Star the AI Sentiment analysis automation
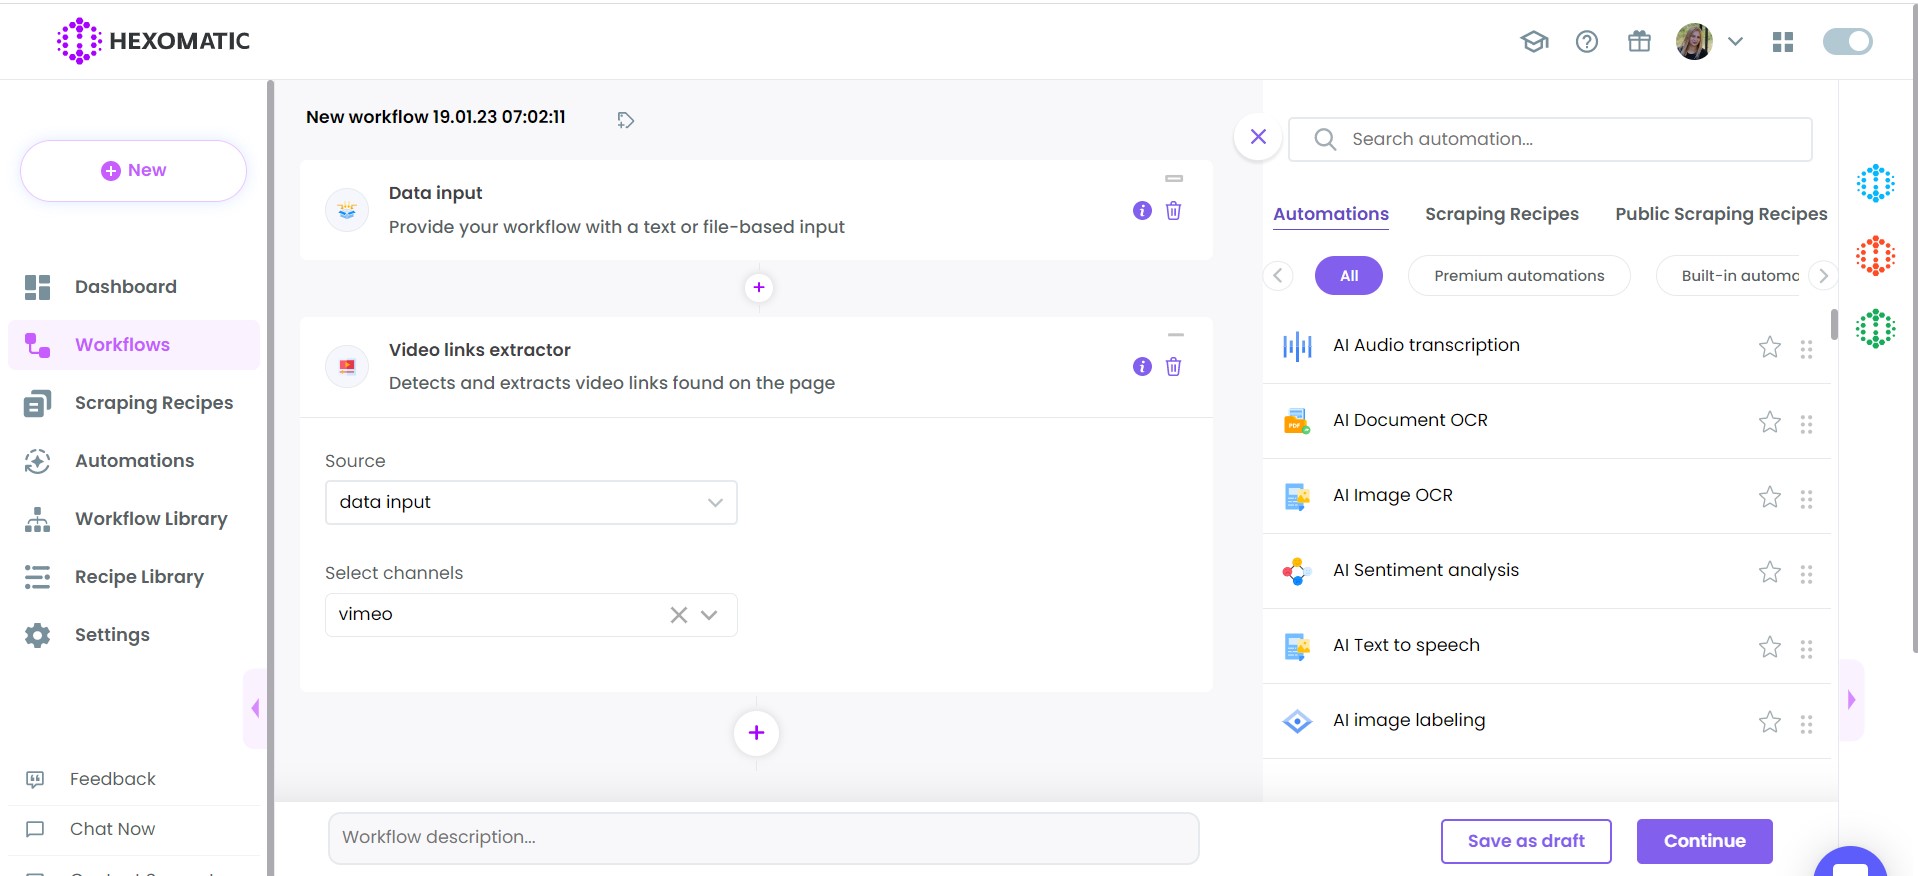The width and height of the screenshot is (1918, 876). pos(1769,572)
